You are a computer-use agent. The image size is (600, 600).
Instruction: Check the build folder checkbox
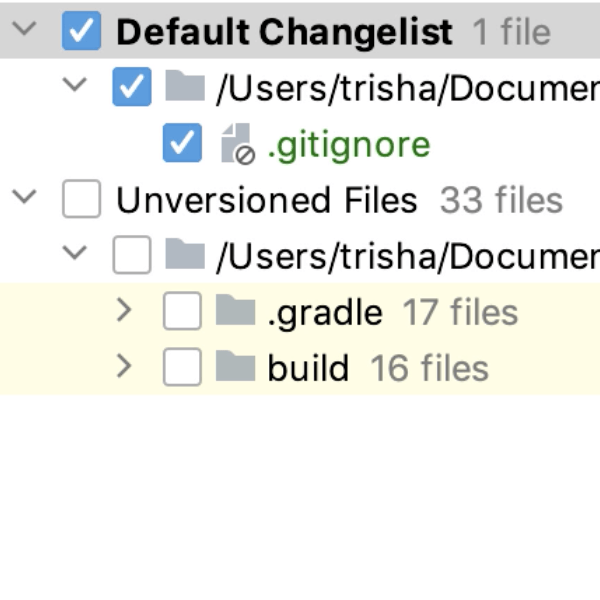[182, 368]
